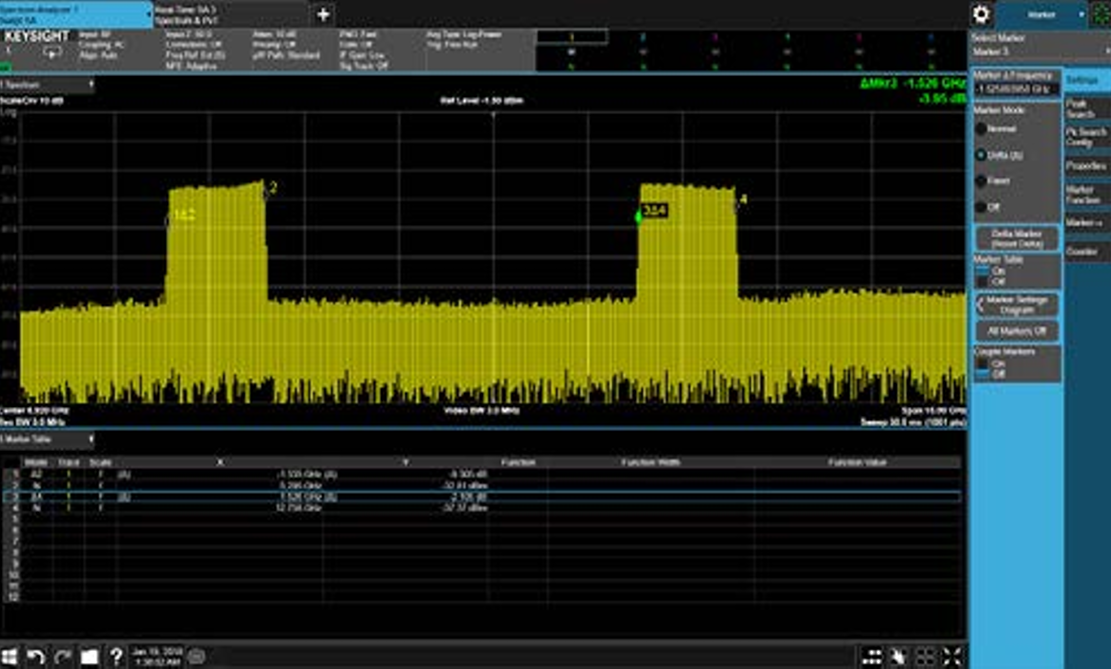Screen dimensions: 1111x669
Task: Select Fixed marker mode
Action: [981, 181]
